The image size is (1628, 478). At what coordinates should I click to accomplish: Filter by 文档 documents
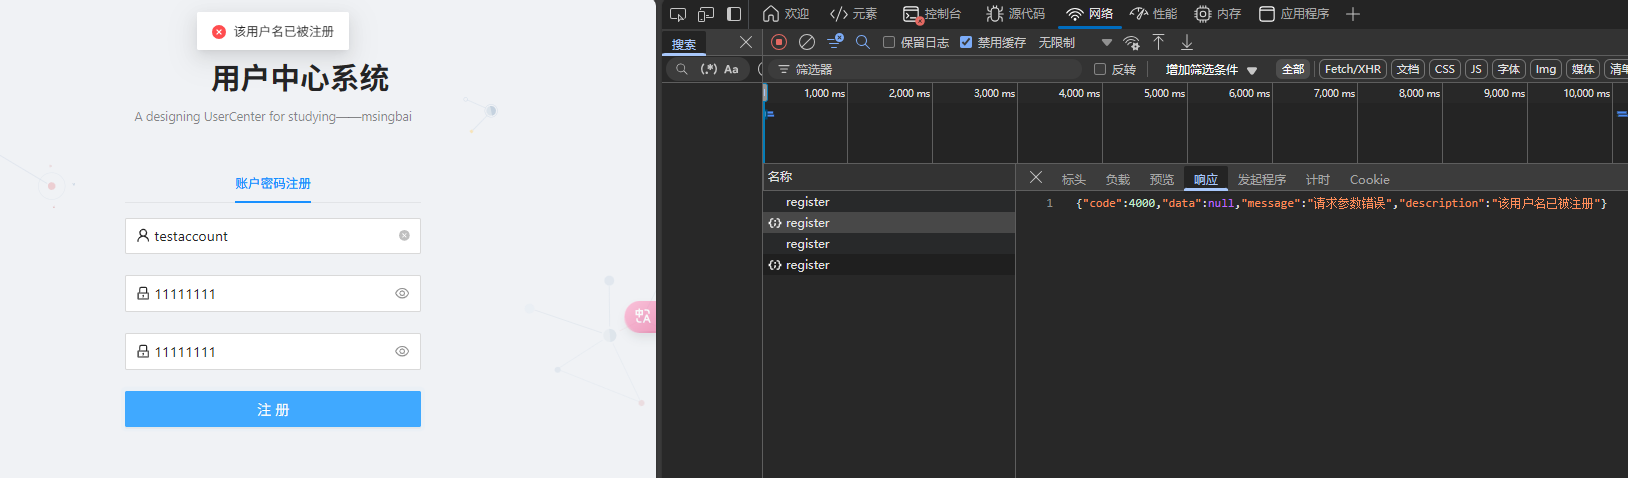pos(1408,69)
